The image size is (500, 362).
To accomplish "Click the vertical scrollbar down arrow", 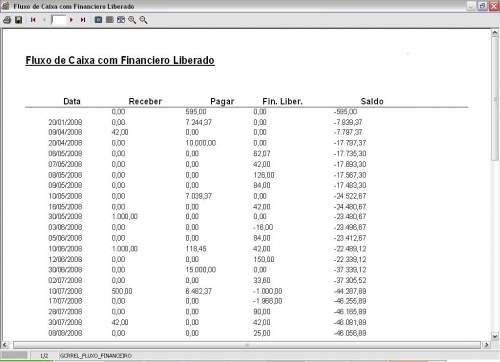I will point(495,336).
